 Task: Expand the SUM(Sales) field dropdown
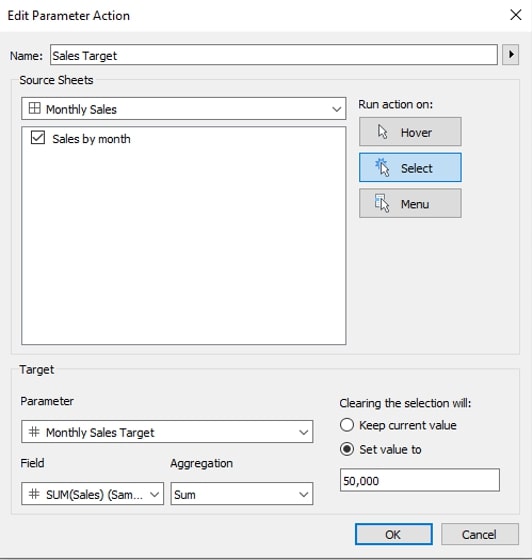coord(92,494)
